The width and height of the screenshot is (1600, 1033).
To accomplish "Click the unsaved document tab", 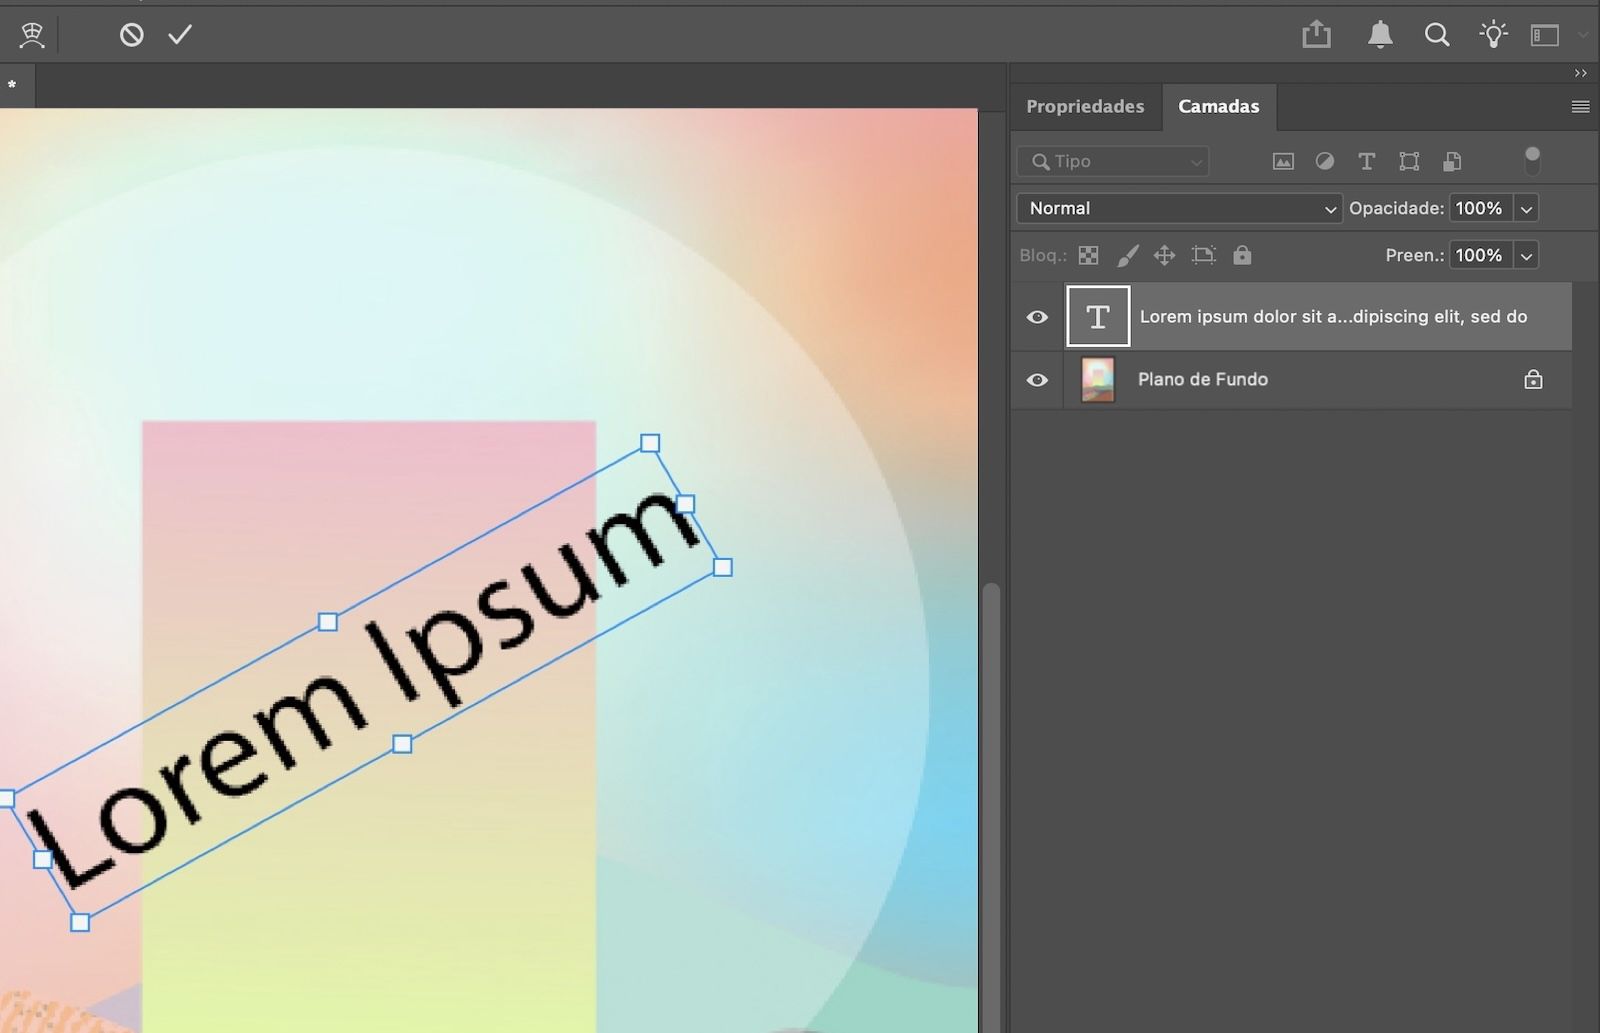I will (17, 86).
